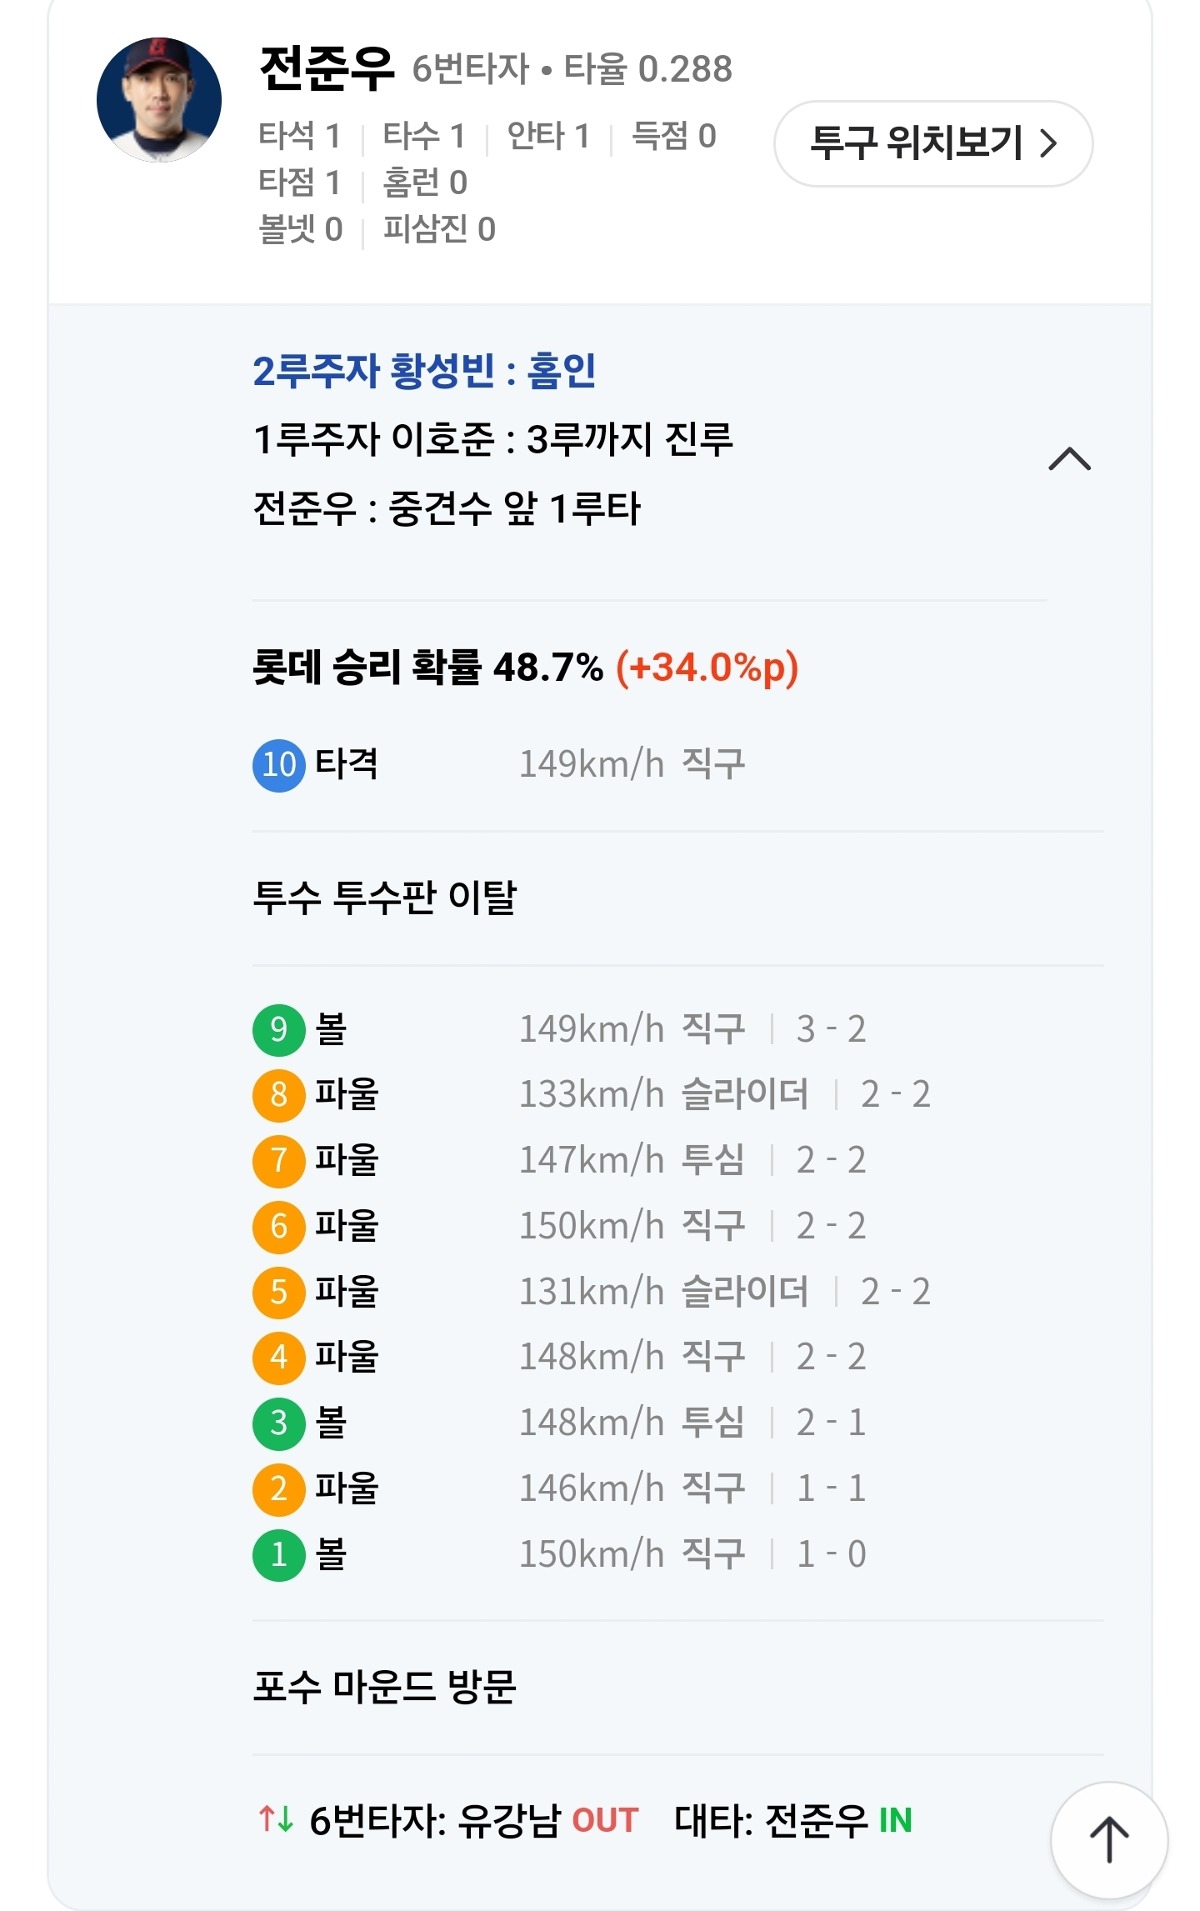Viewport: 1200px width, 1911px height.
Task: Select pitch number 3 green circle
Action: click(278, 1423)
